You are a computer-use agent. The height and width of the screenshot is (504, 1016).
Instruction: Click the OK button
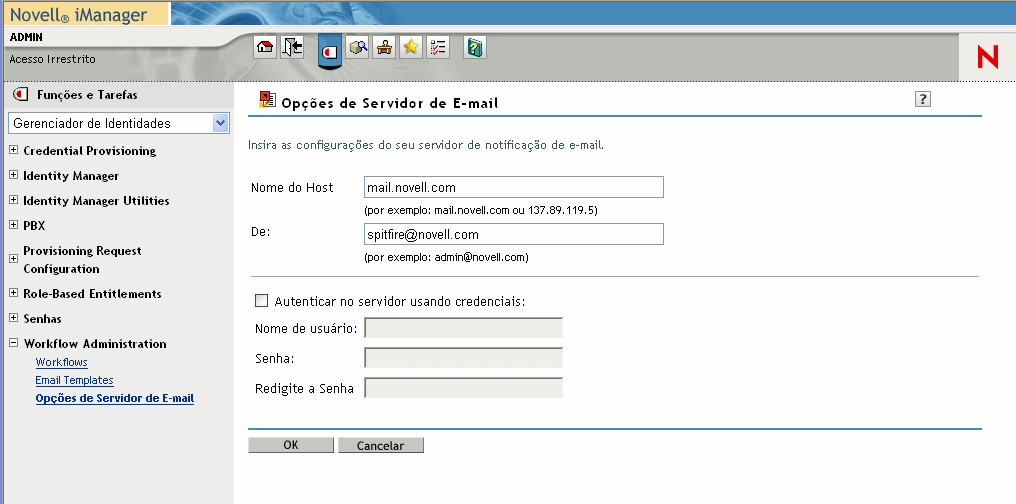[x=291, y=445]
